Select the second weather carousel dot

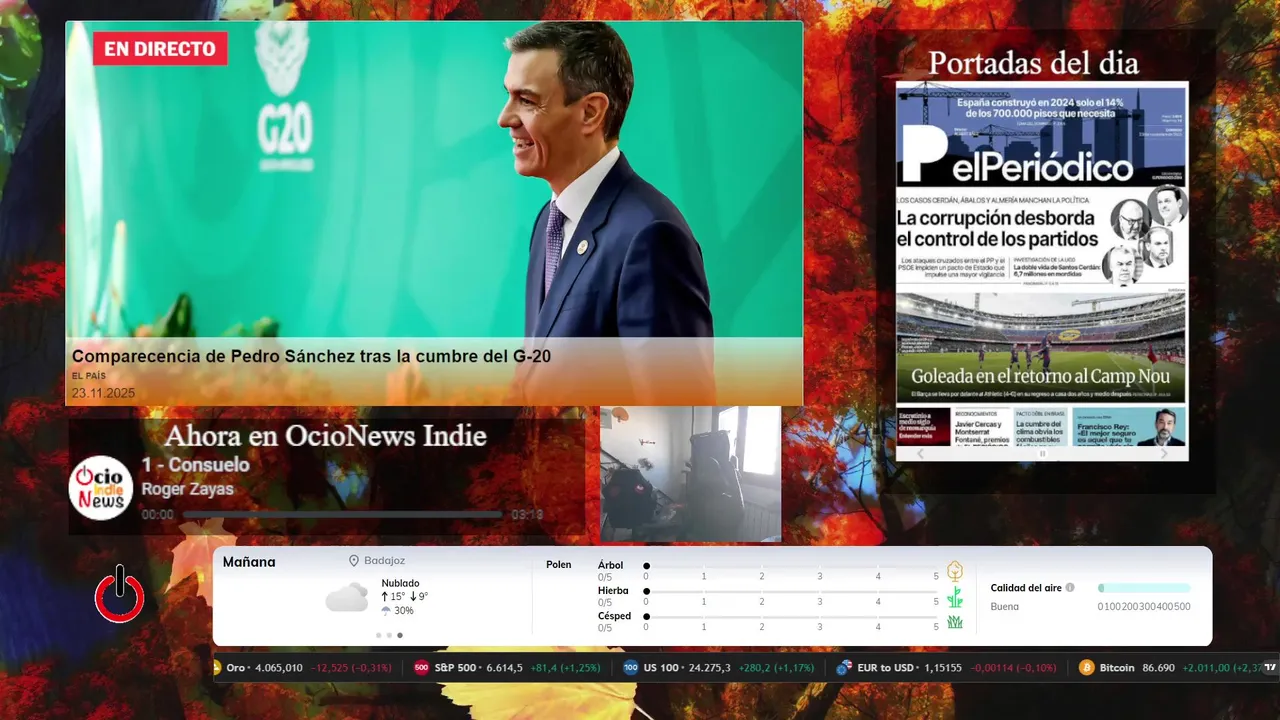[x=389, y=635]
